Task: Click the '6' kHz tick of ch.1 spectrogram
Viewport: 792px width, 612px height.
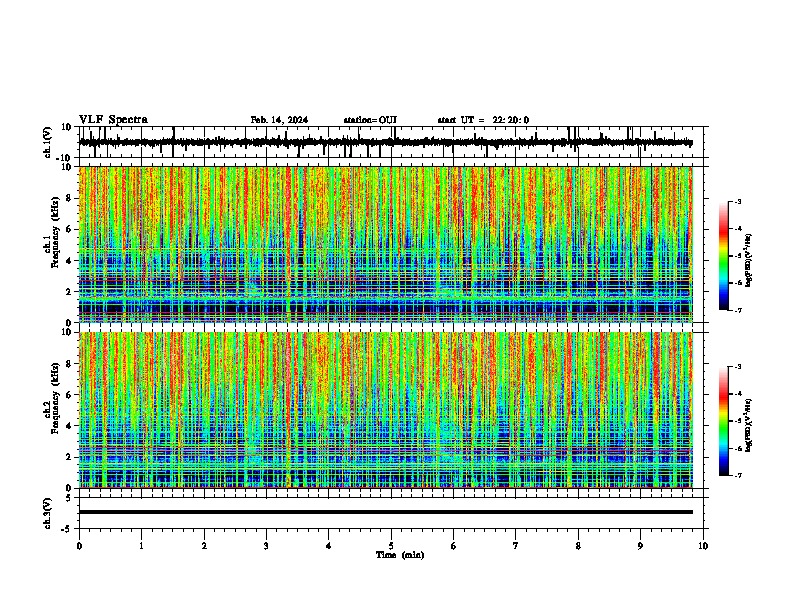Action: (70, 229)
